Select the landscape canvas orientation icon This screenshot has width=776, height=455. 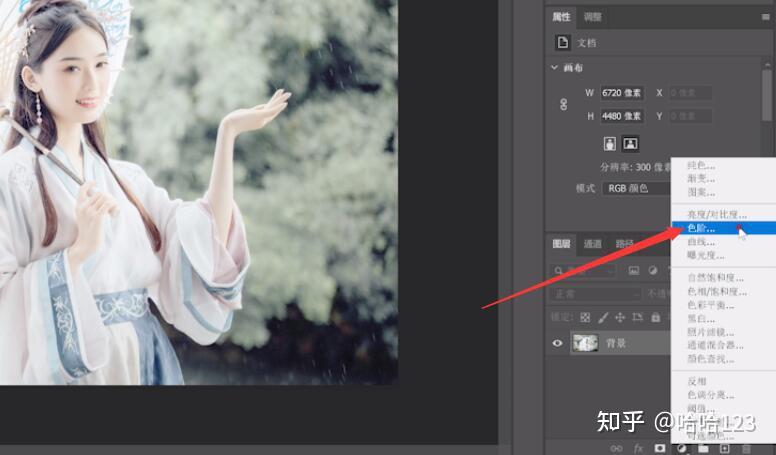coord(630,144)
